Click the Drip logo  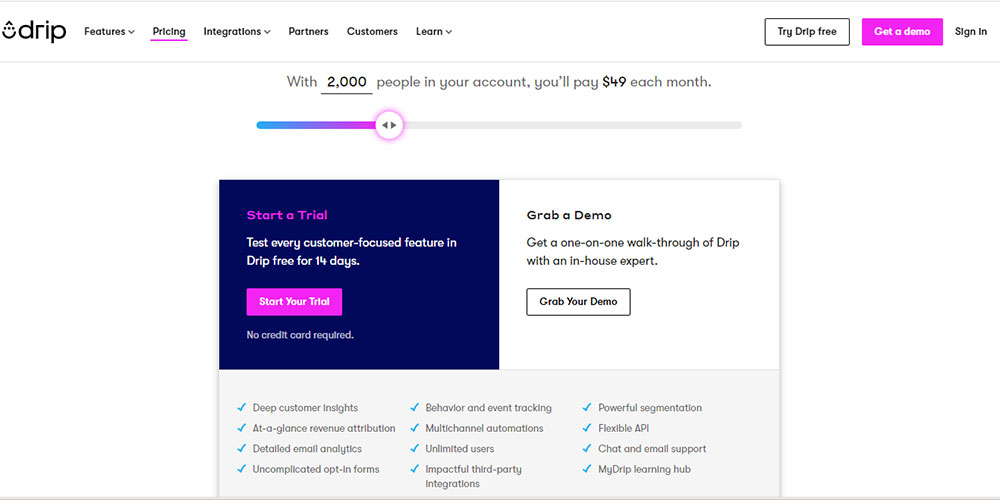(x=34, y=31)
